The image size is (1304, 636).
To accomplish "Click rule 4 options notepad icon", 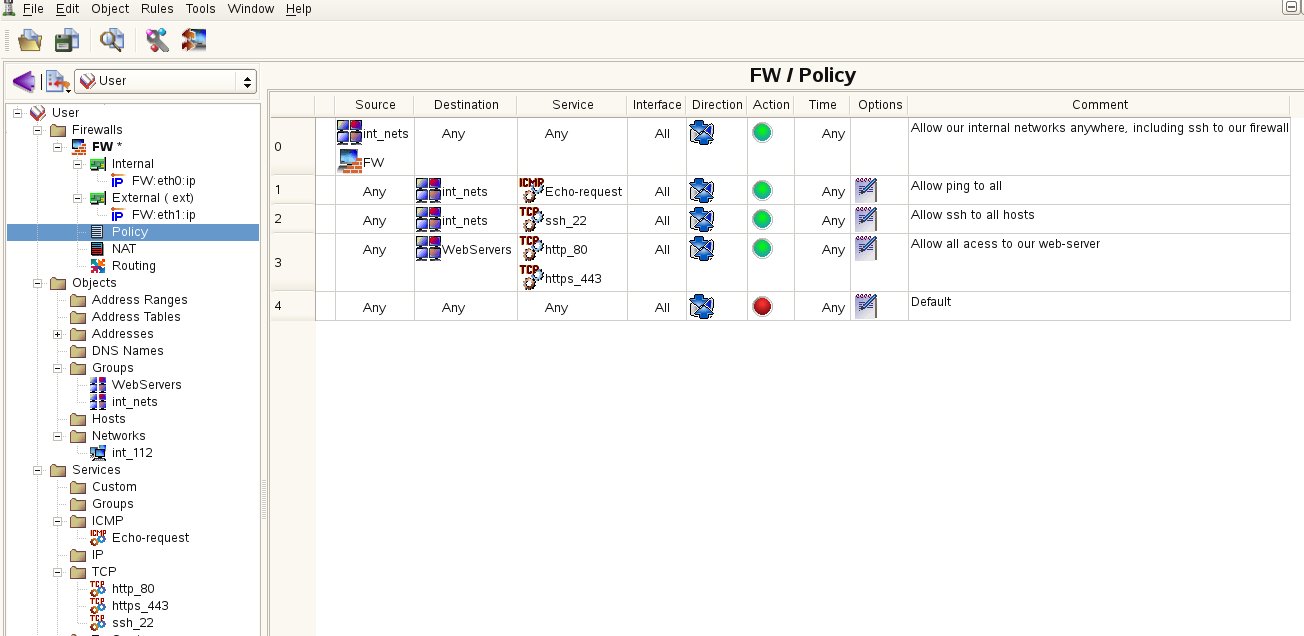I will (x=866, y=306).
